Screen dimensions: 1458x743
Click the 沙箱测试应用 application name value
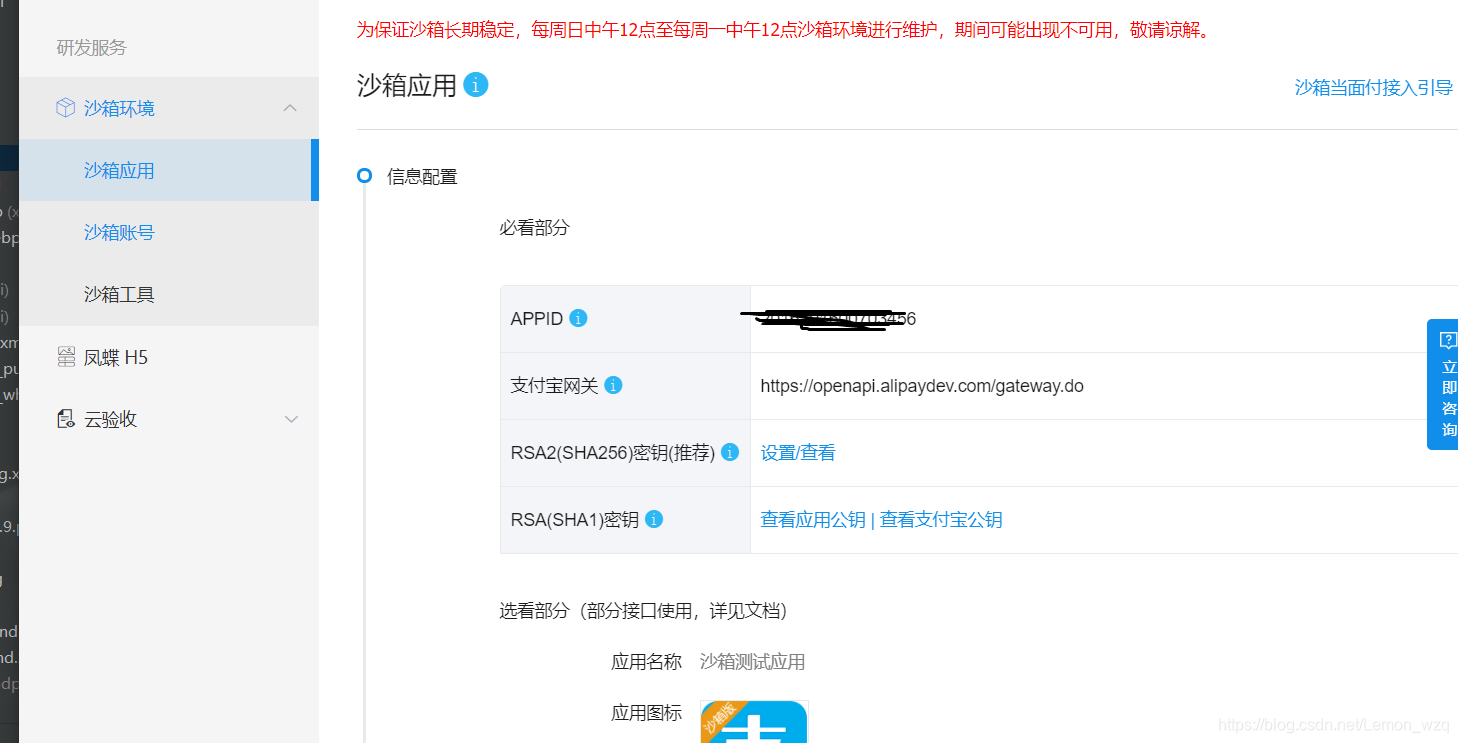[x=752, y=661]
